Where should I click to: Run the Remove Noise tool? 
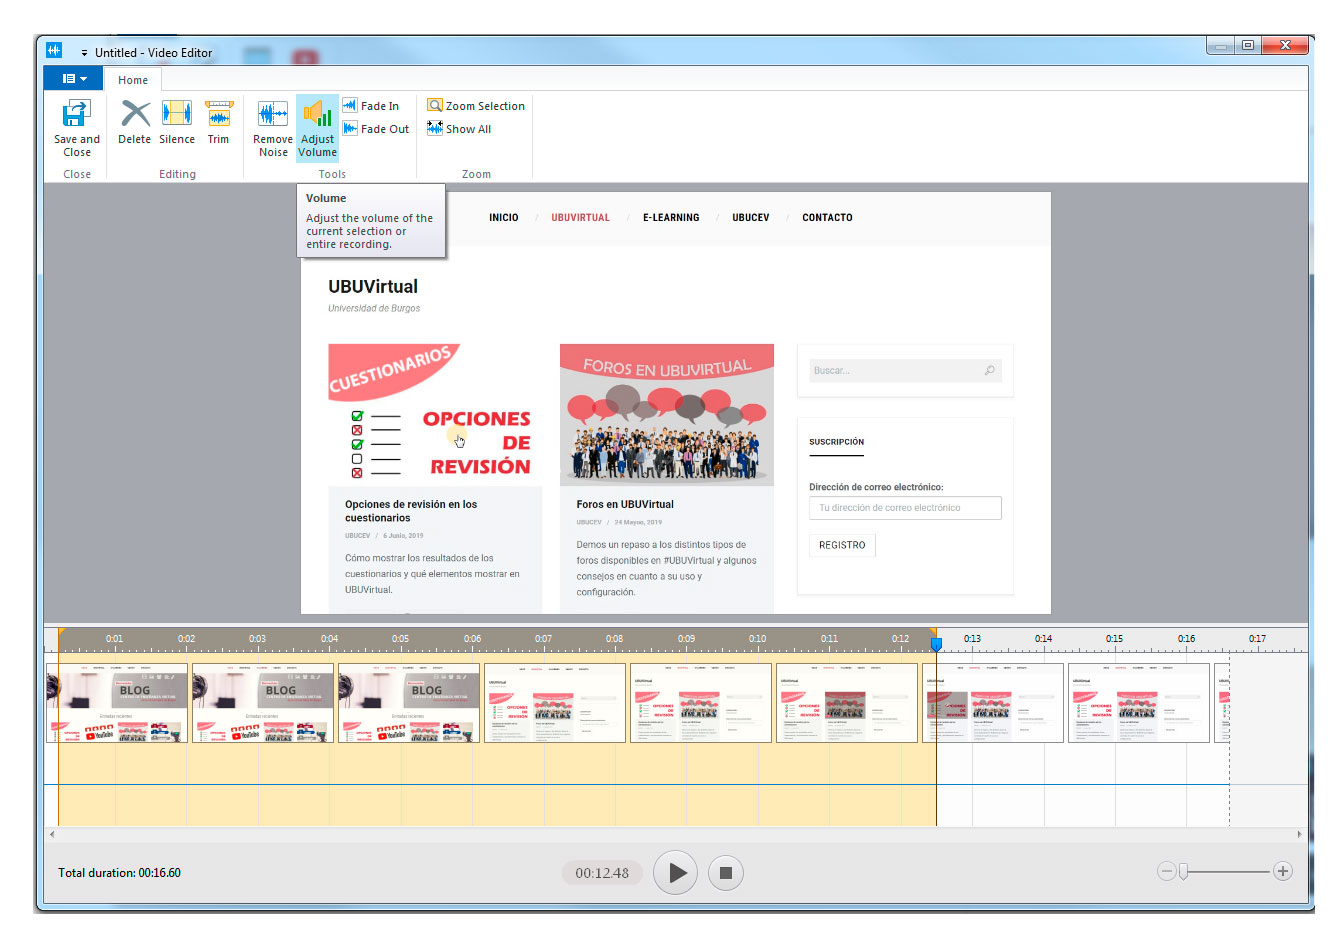coord(273,128)
